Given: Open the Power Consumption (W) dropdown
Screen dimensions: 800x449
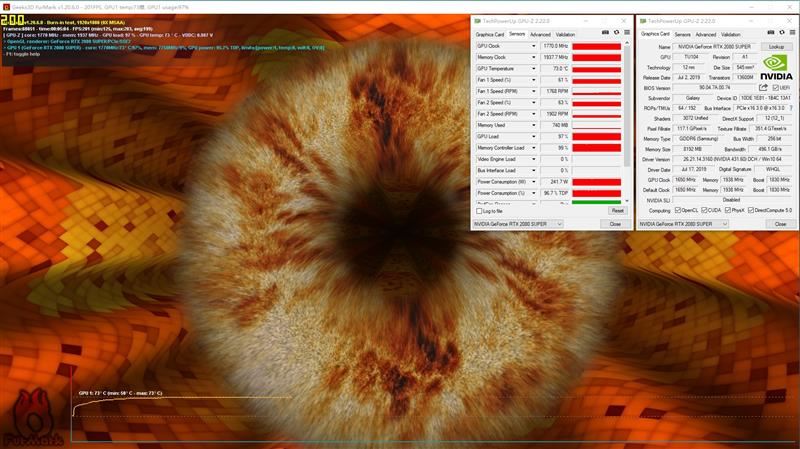Looking at the screenshot, I should (534, 182).
